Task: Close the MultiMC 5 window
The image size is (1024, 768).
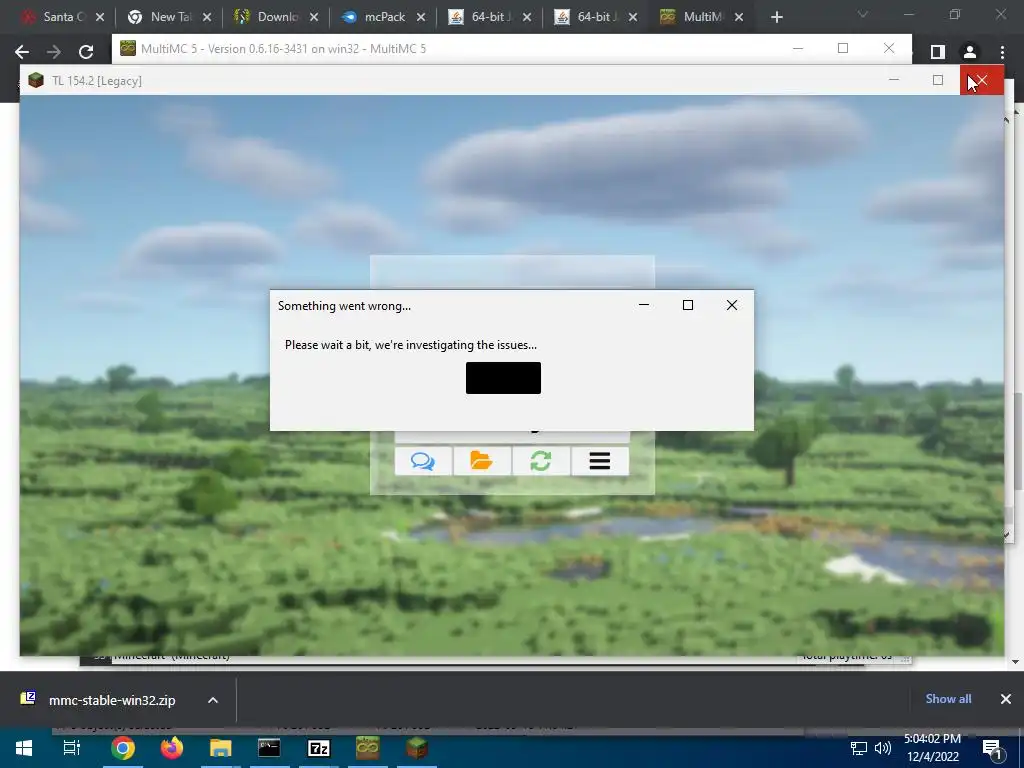Action: click(889, 48)
